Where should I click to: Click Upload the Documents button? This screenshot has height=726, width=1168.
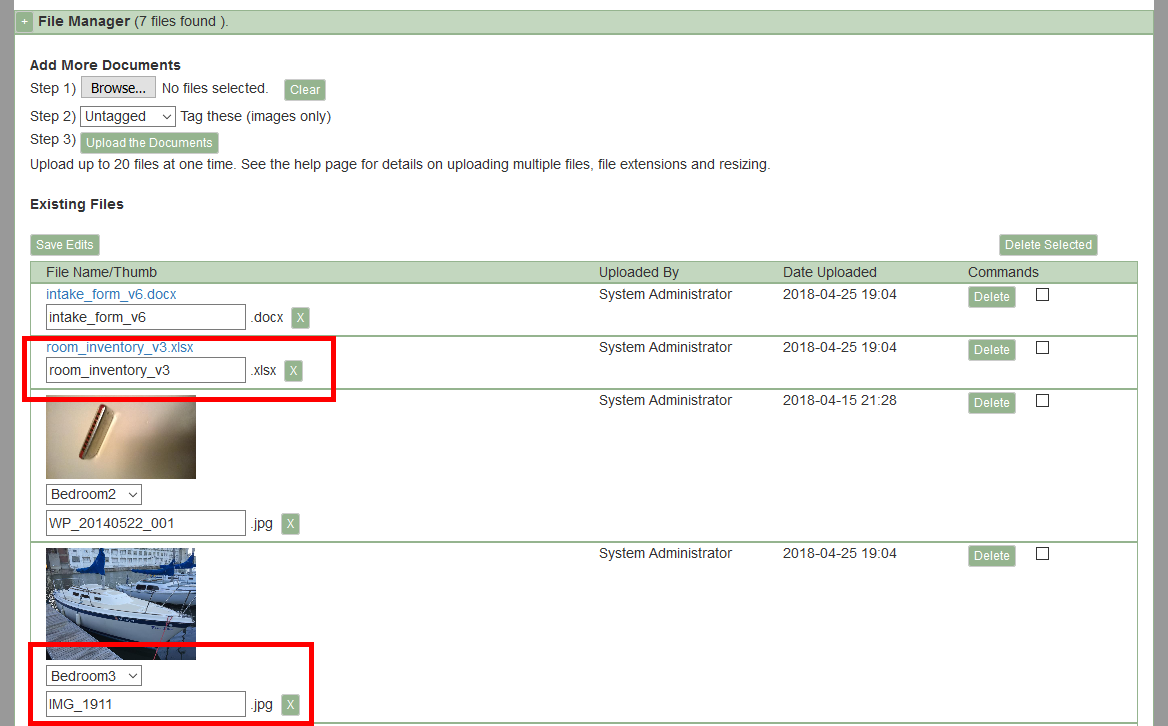point(149,143)
